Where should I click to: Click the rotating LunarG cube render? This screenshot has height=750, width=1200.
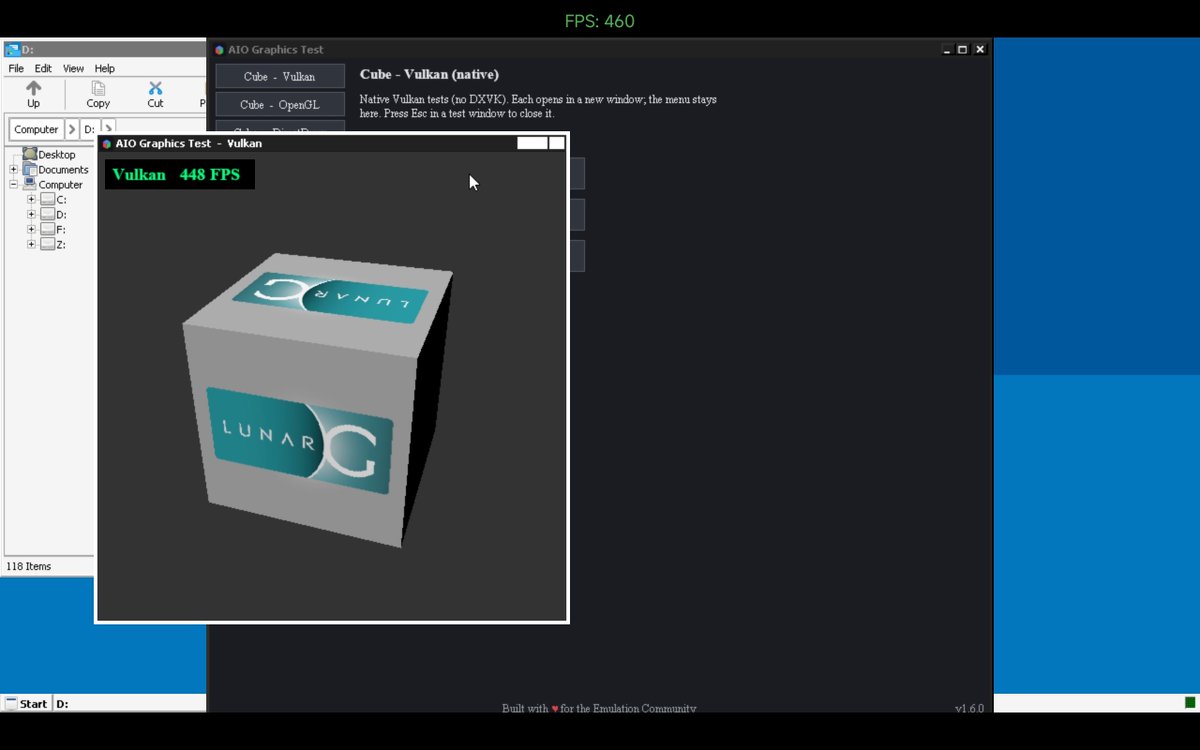click(317, 400)
